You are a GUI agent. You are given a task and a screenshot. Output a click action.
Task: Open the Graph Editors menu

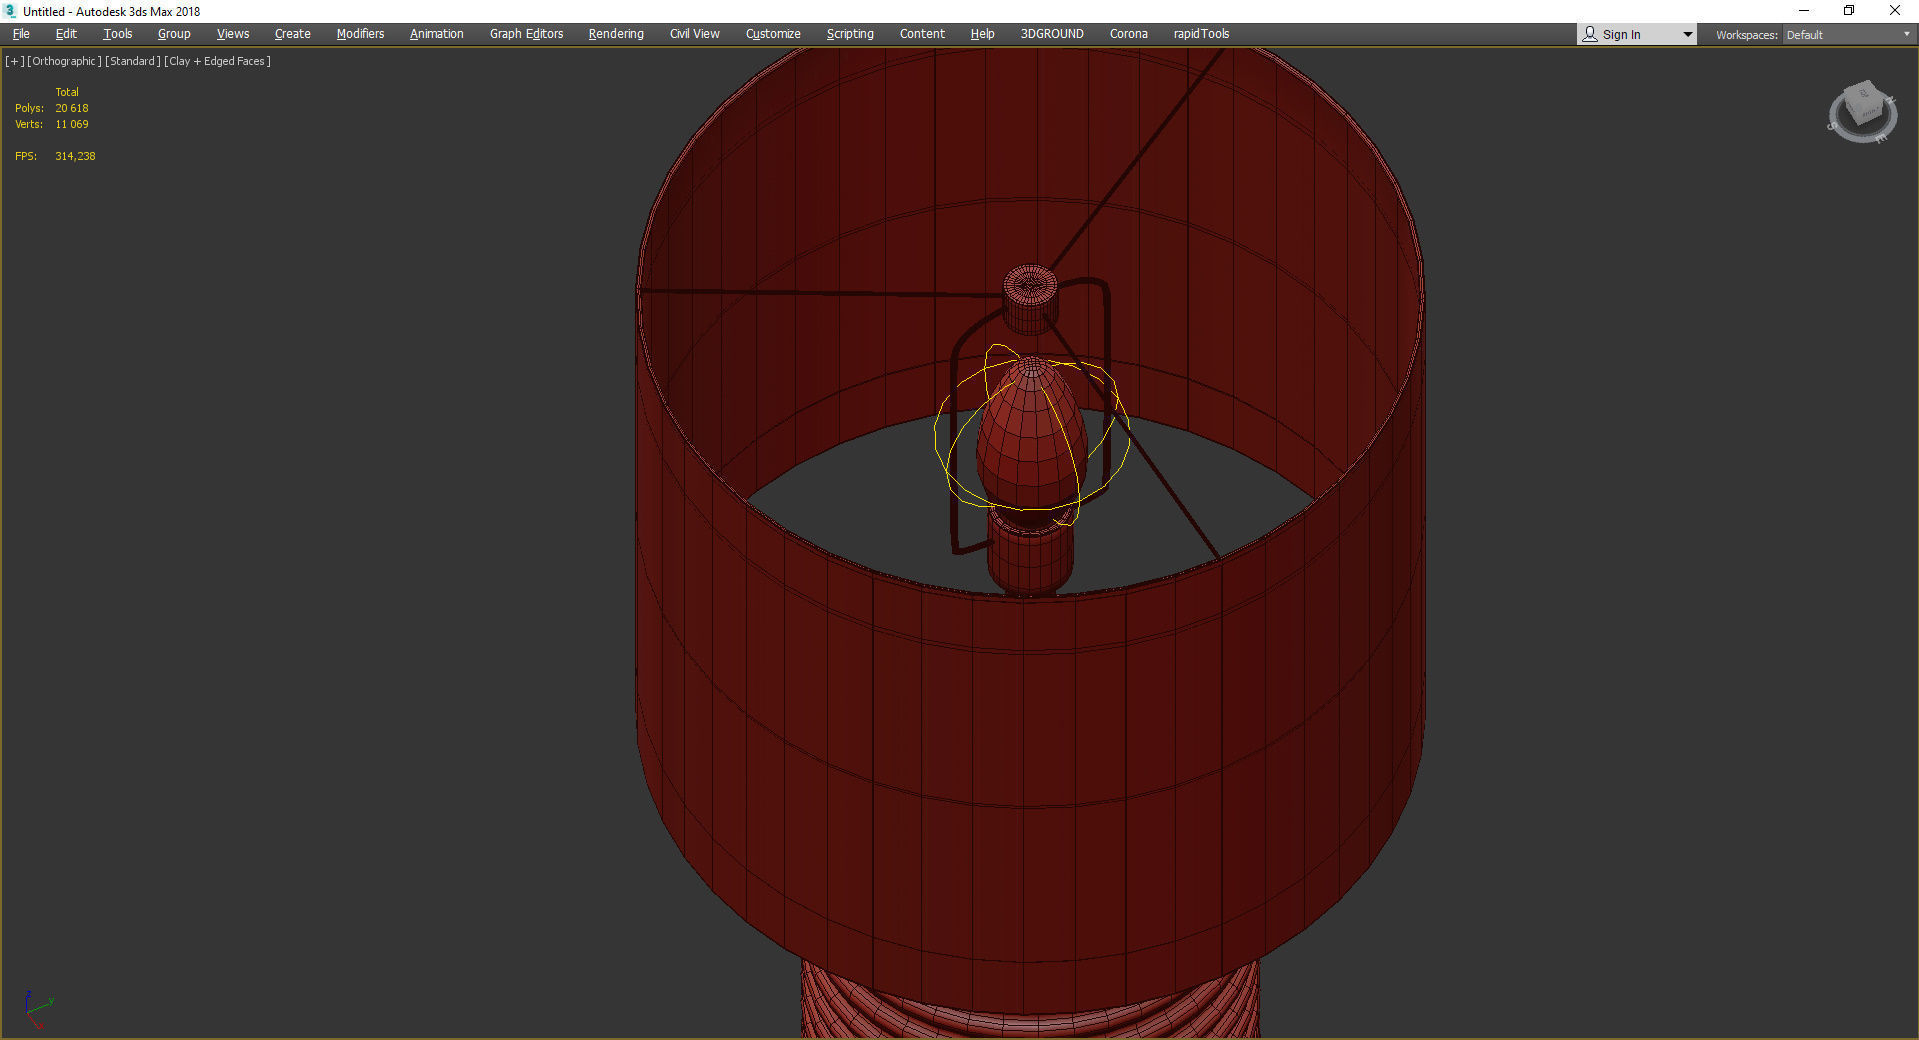(526, 34)
